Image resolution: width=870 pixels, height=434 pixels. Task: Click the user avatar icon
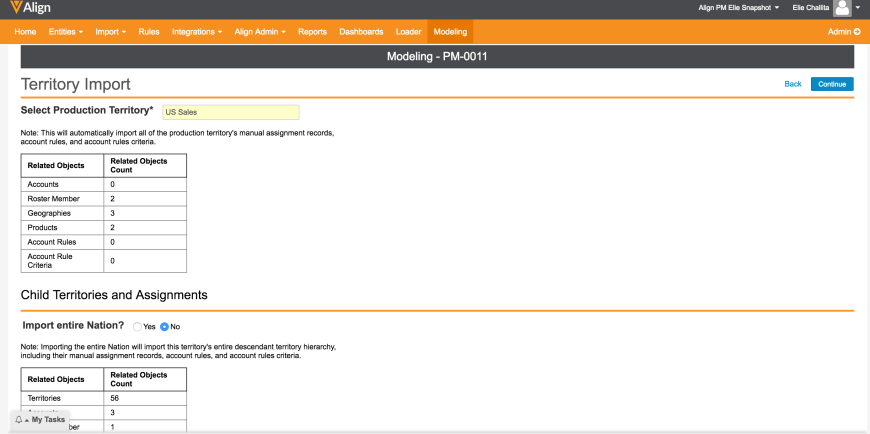coord(842,9)
